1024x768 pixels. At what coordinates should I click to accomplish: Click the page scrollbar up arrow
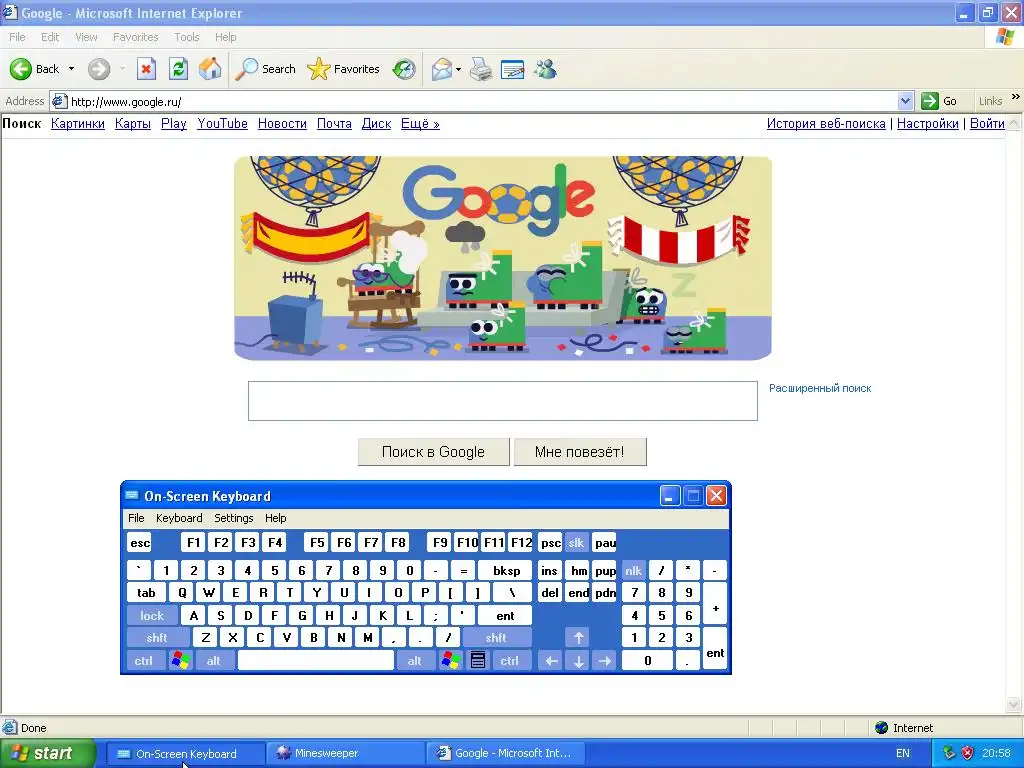(x=1014, y=122)
